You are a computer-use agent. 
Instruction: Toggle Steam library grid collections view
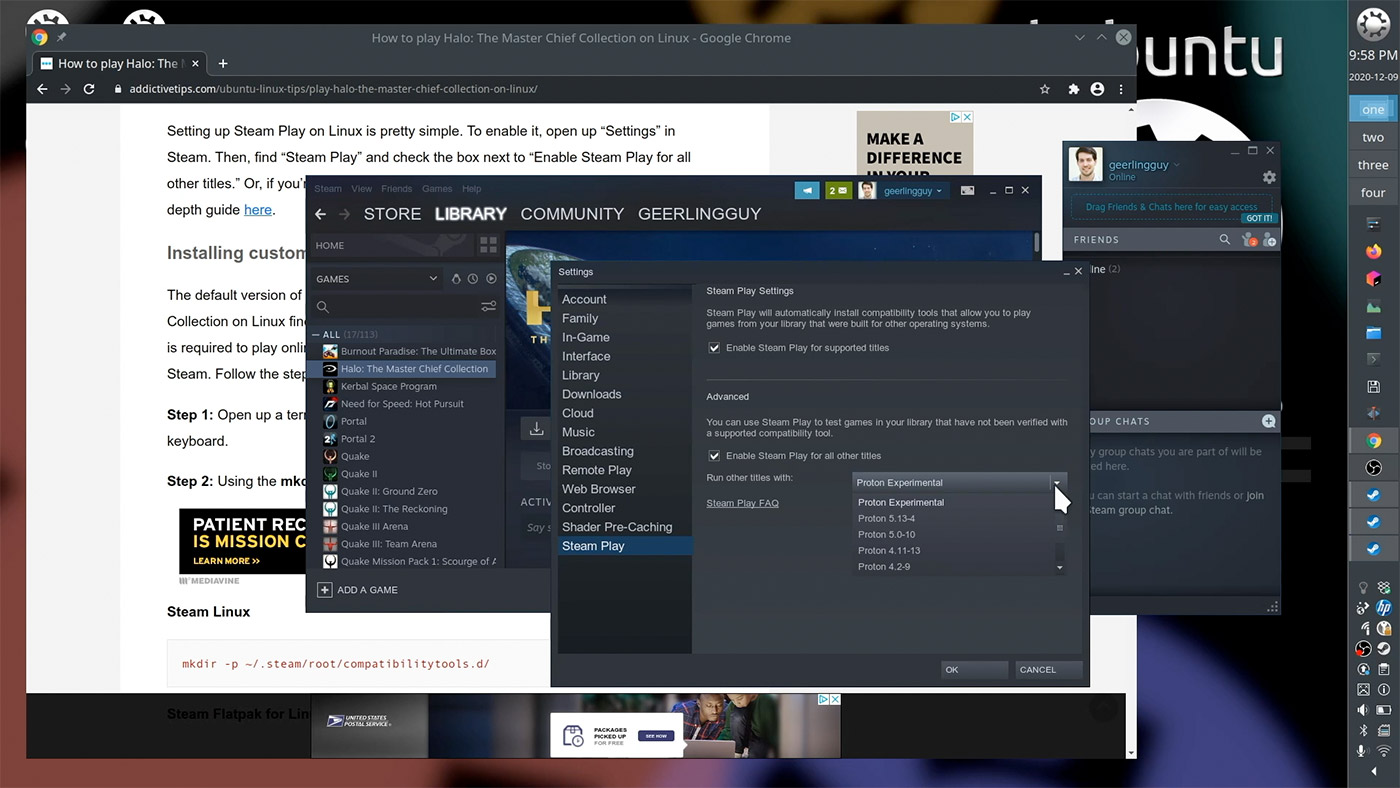click(x=488, y=245)
